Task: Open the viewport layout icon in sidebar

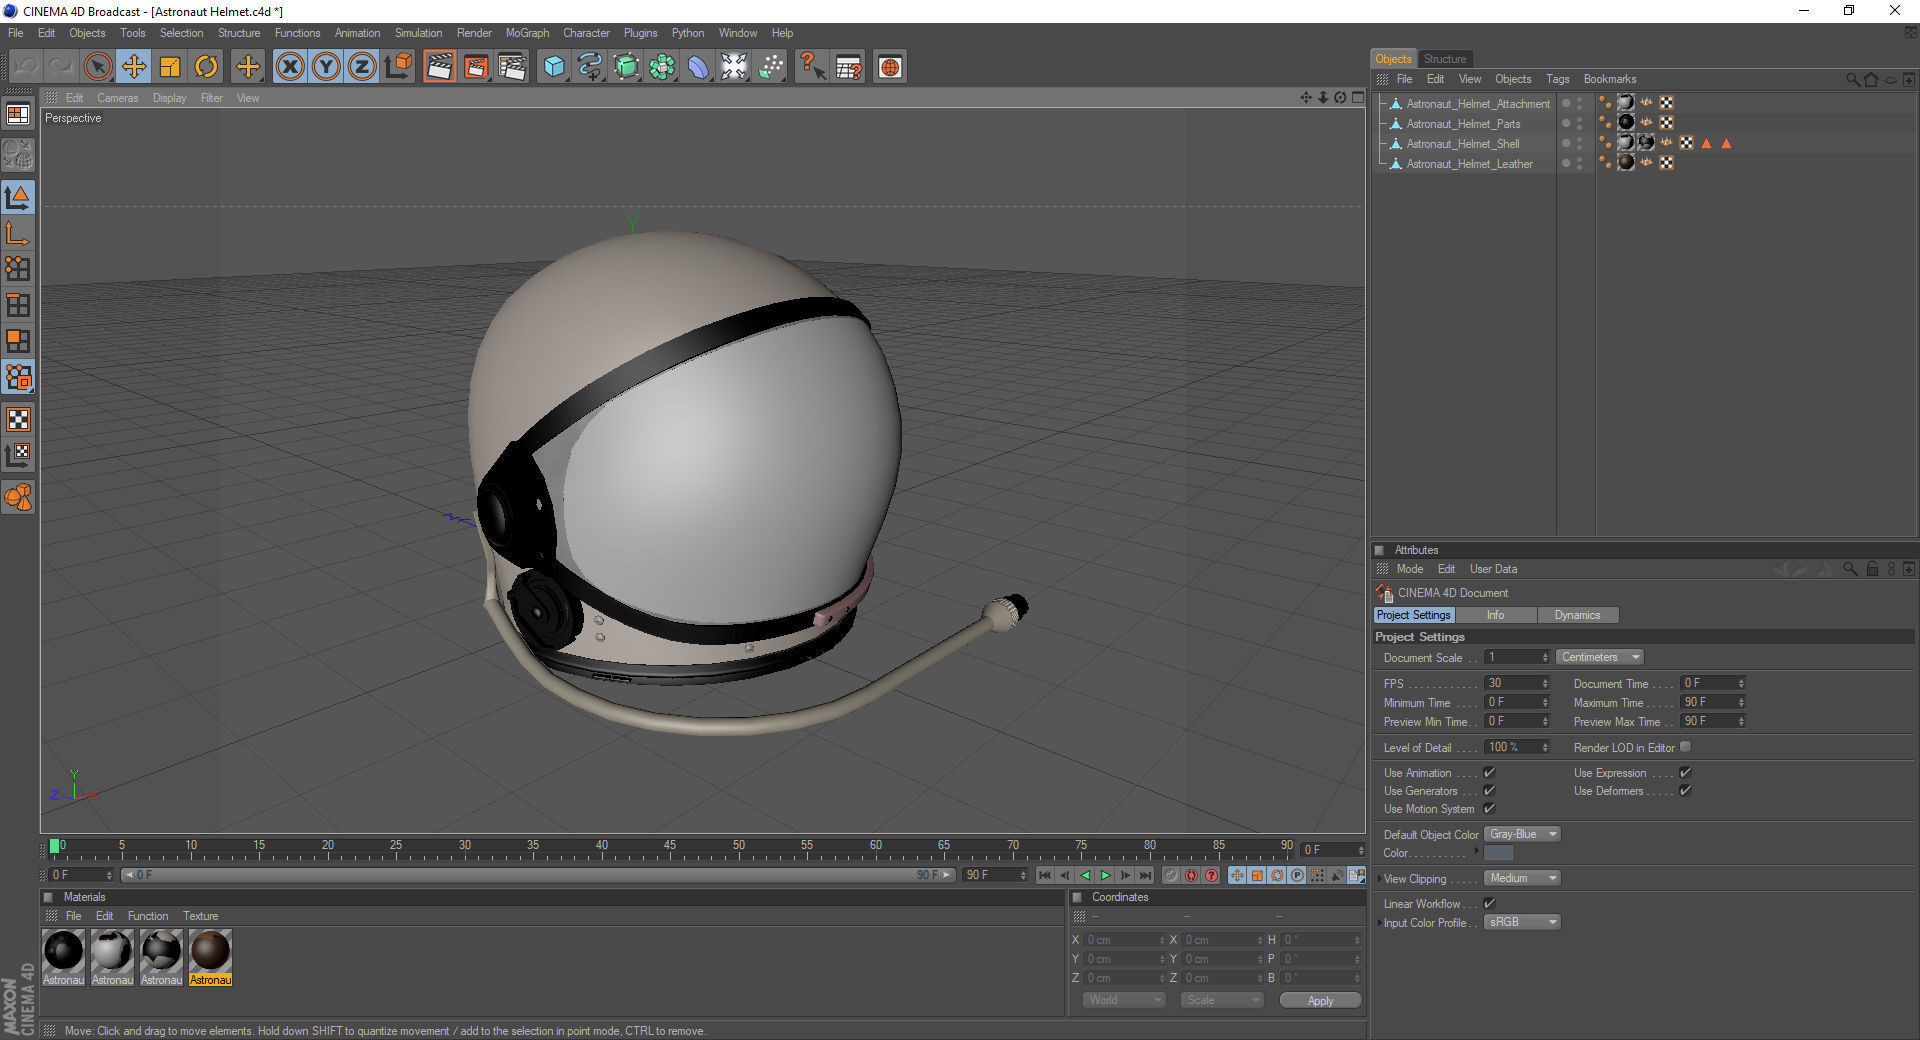Action: tap(18, 114)
